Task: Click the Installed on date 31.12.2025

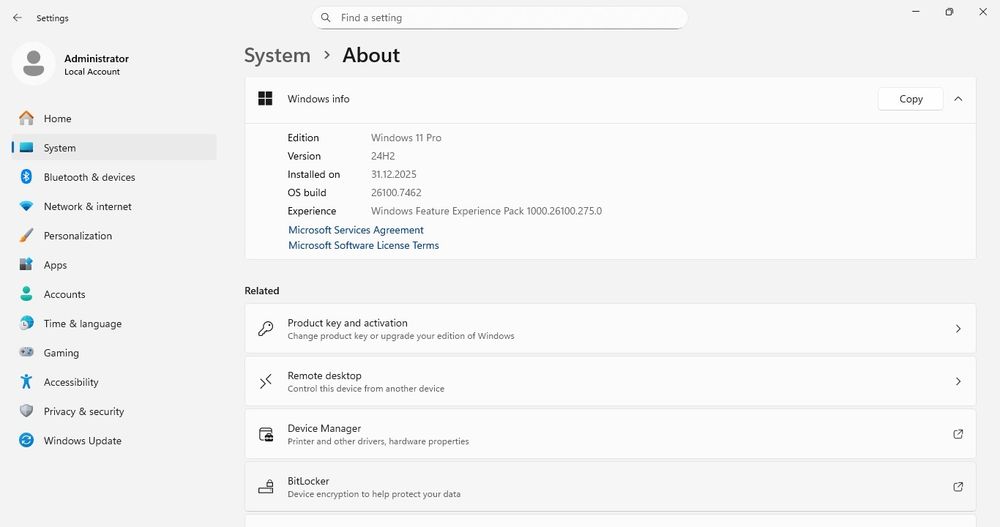Action: (393, 174)
